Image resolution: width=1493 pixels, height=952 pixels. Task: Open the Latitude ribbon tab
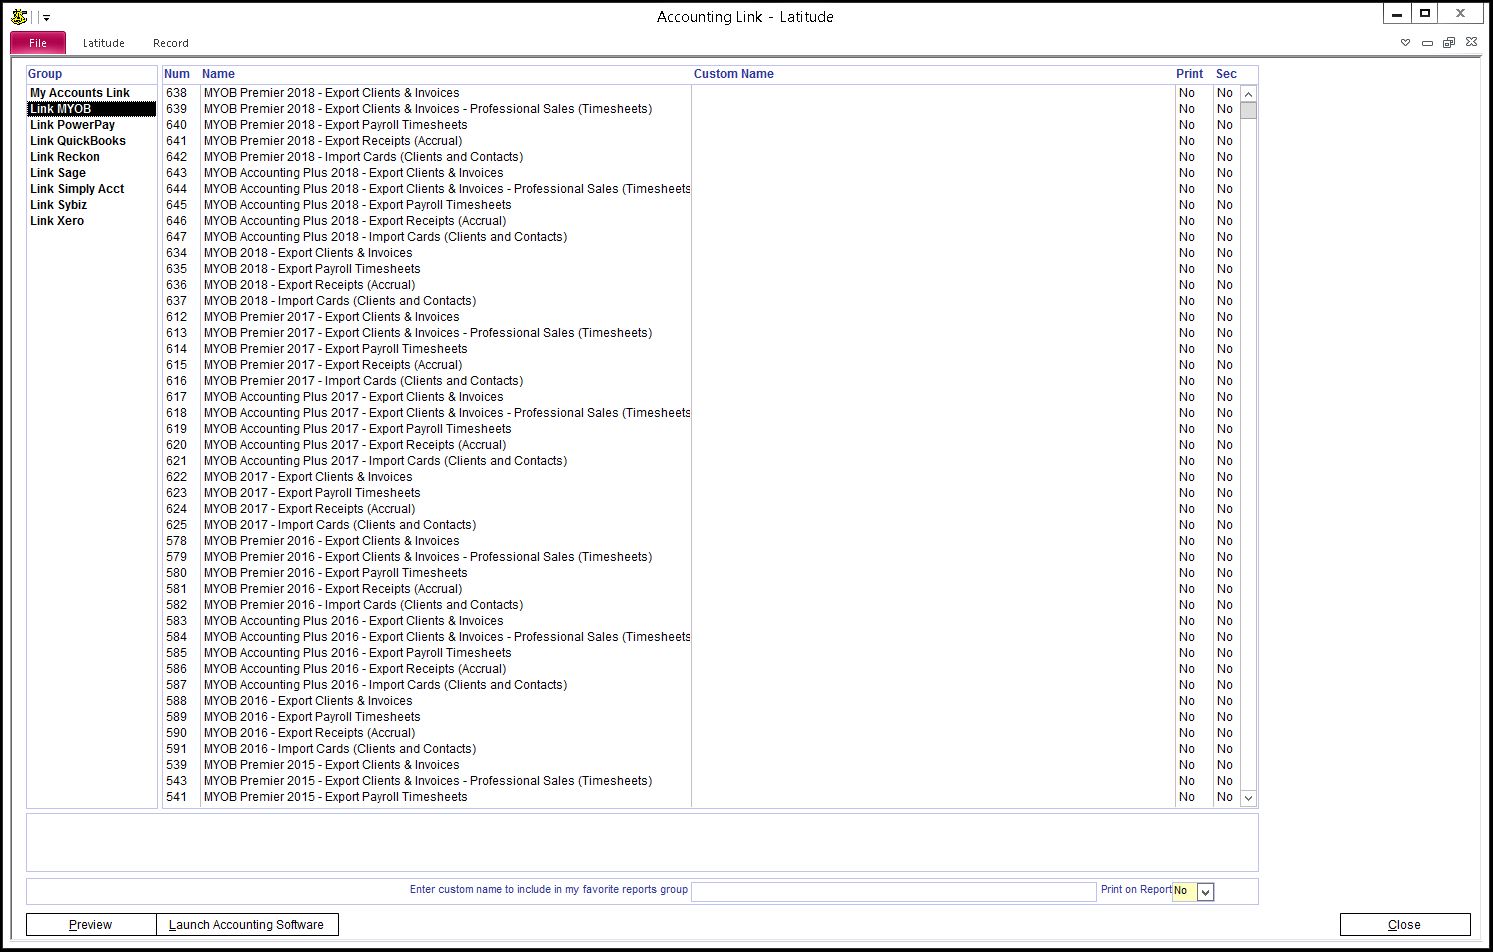coord(103,43)
